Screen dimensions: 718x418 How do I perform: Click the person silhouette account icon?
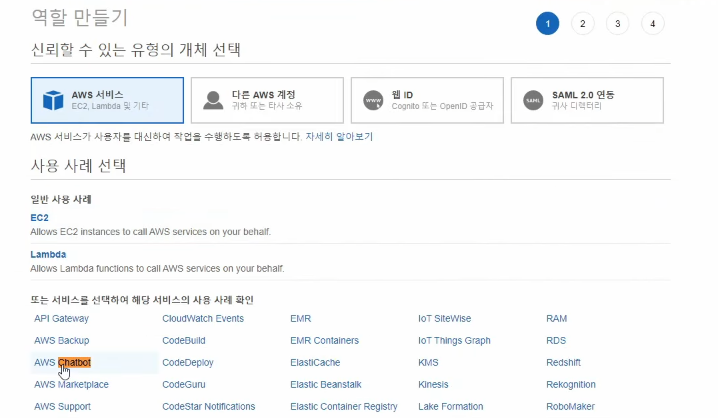(213, 100)
